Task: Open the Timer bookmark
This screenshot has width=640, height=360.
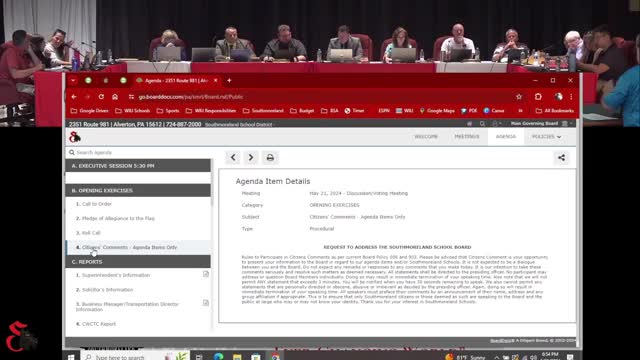Action: (x=354, y=111)
